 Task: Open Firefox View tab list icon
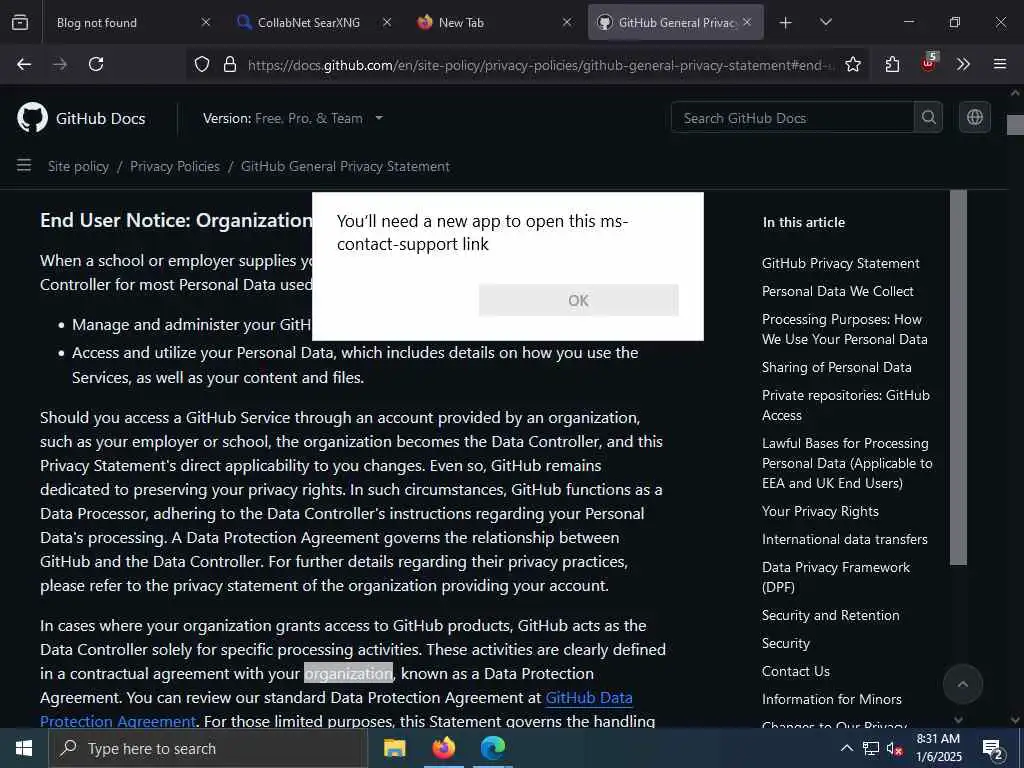20,22
